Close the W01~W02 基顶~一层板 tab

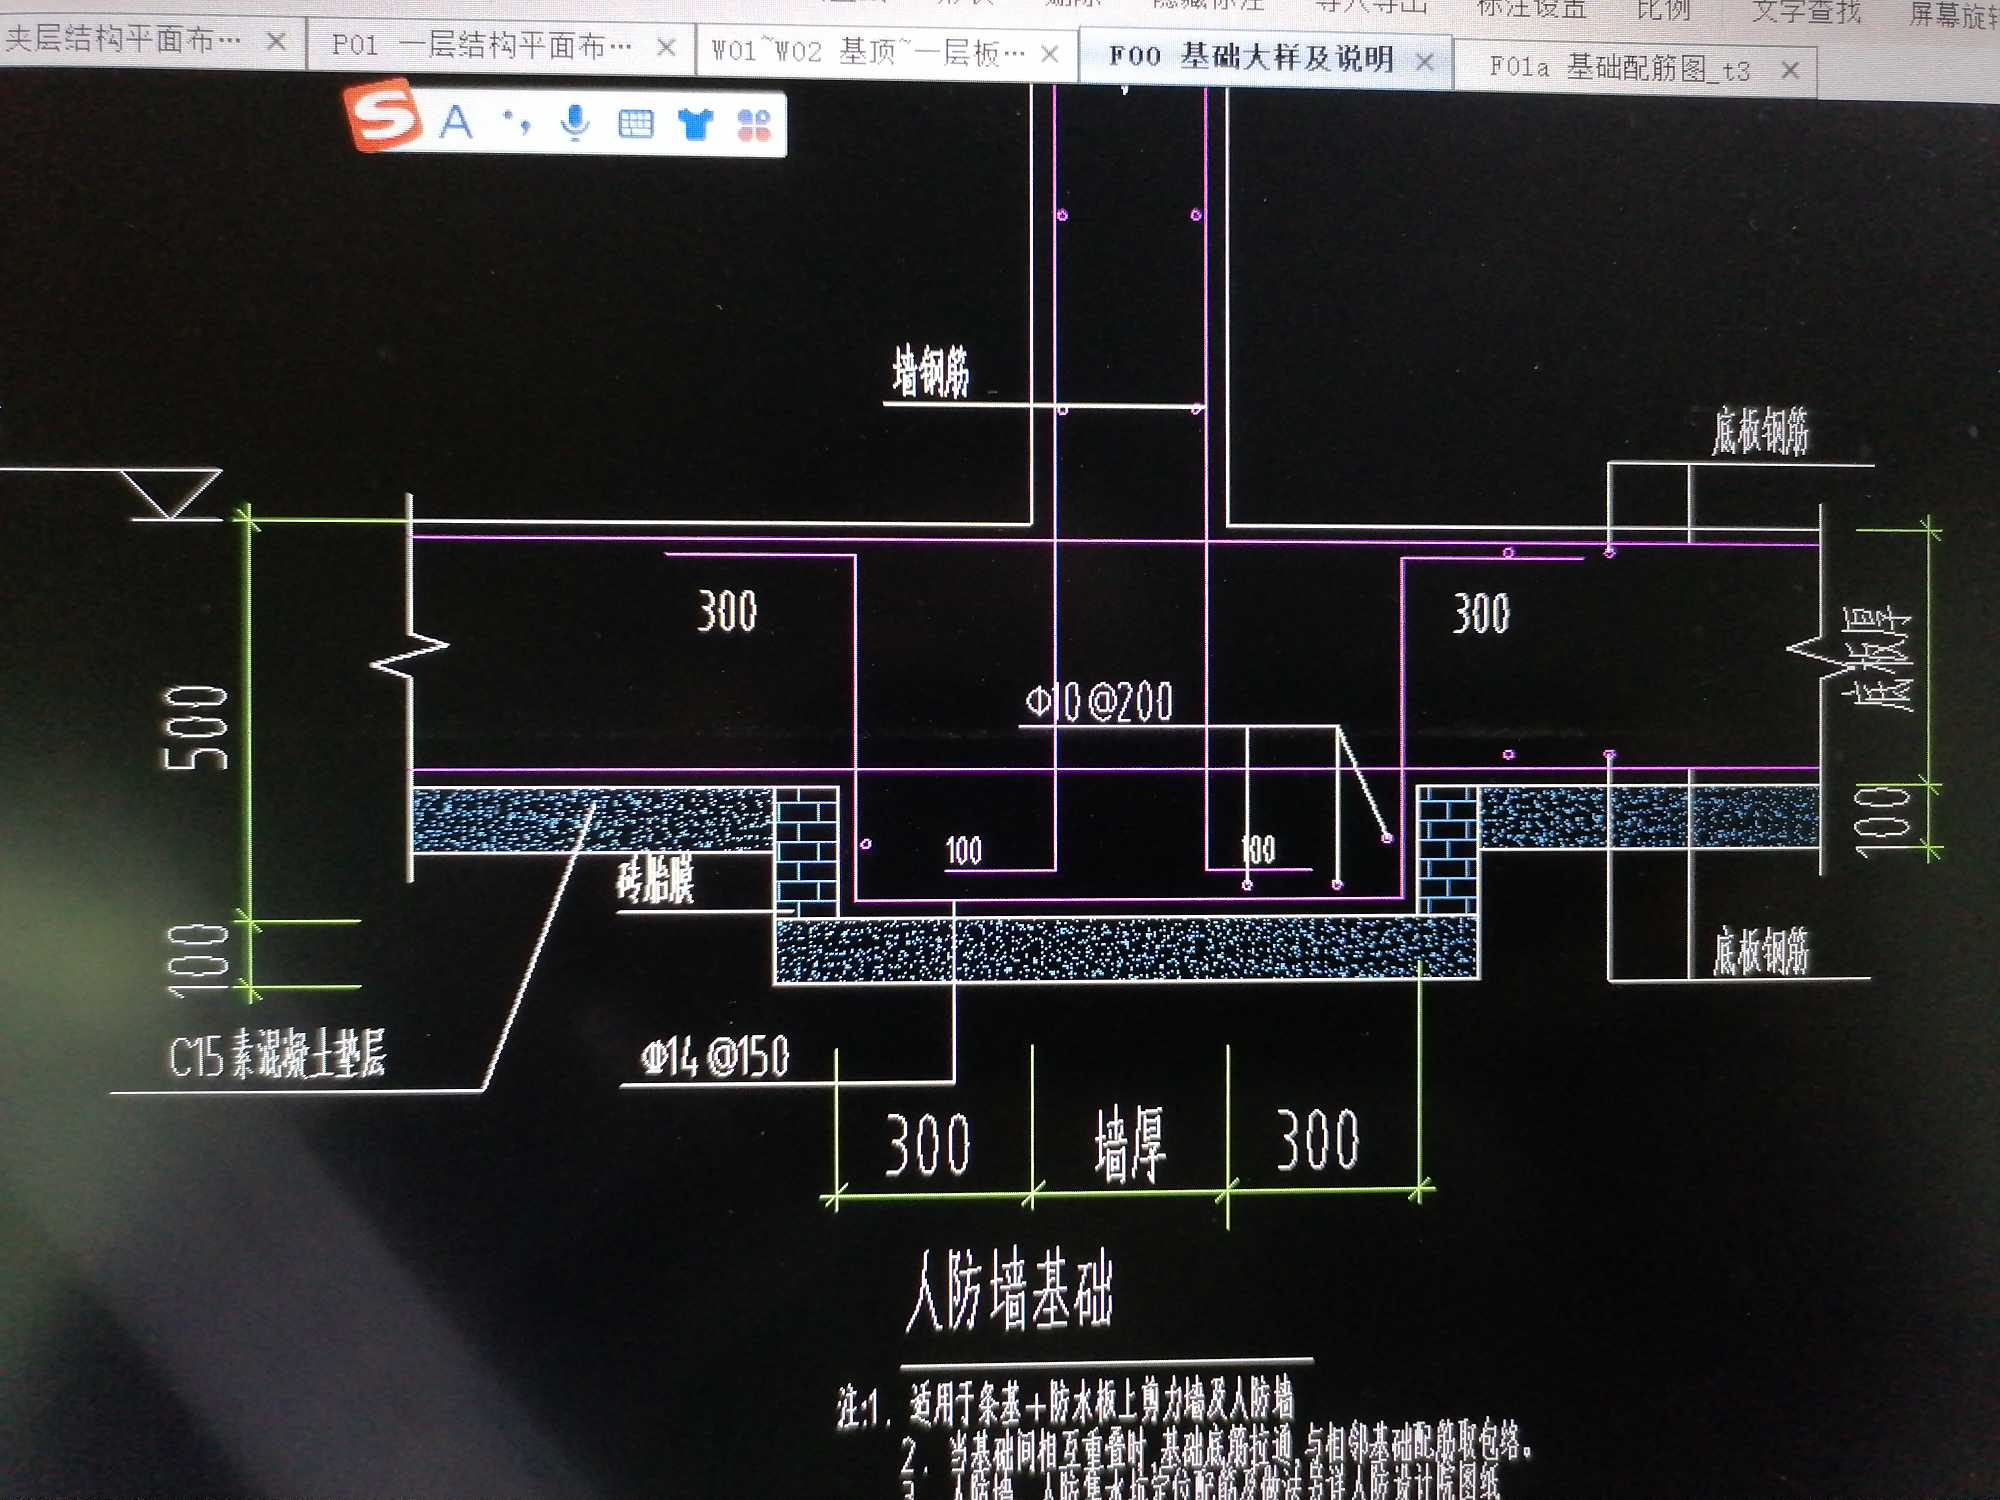point(1049,54)
